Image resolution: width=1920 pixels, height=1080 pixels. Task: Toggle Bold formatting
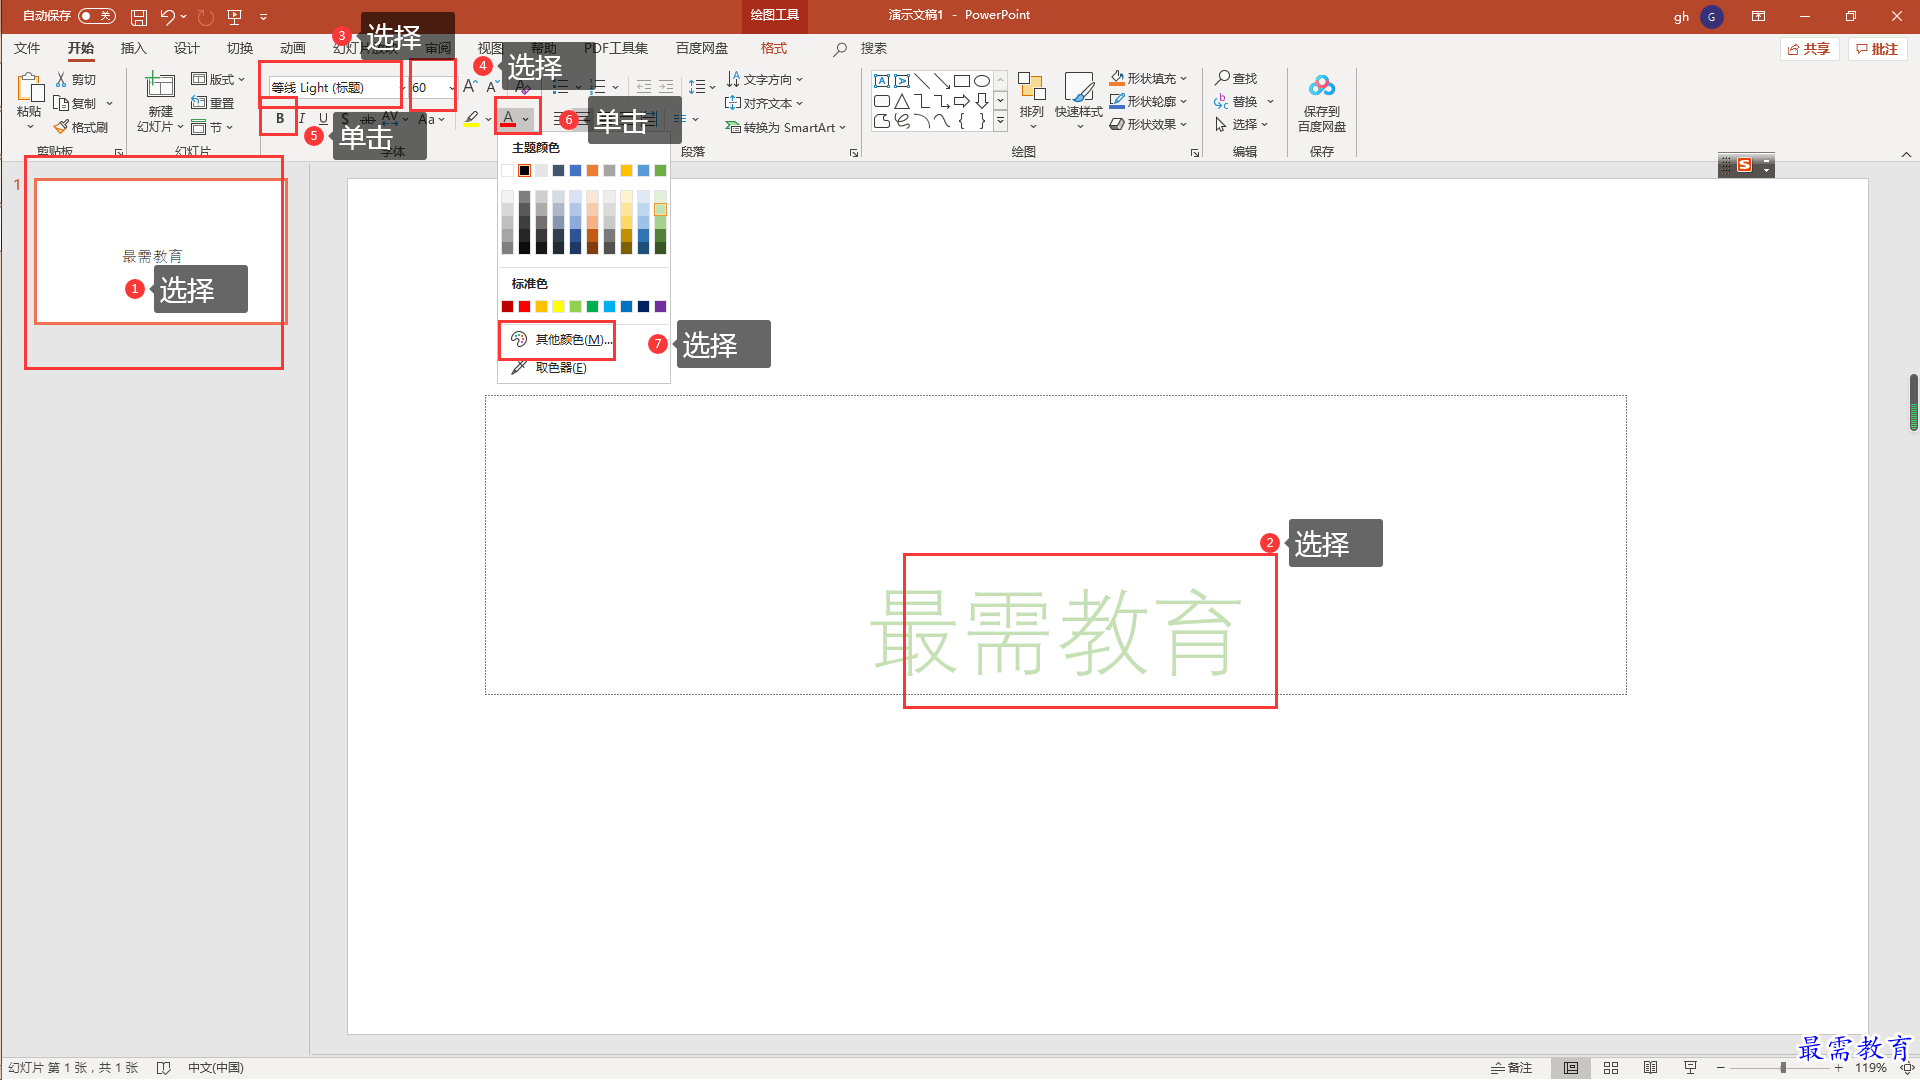click(x=280, y=119)
